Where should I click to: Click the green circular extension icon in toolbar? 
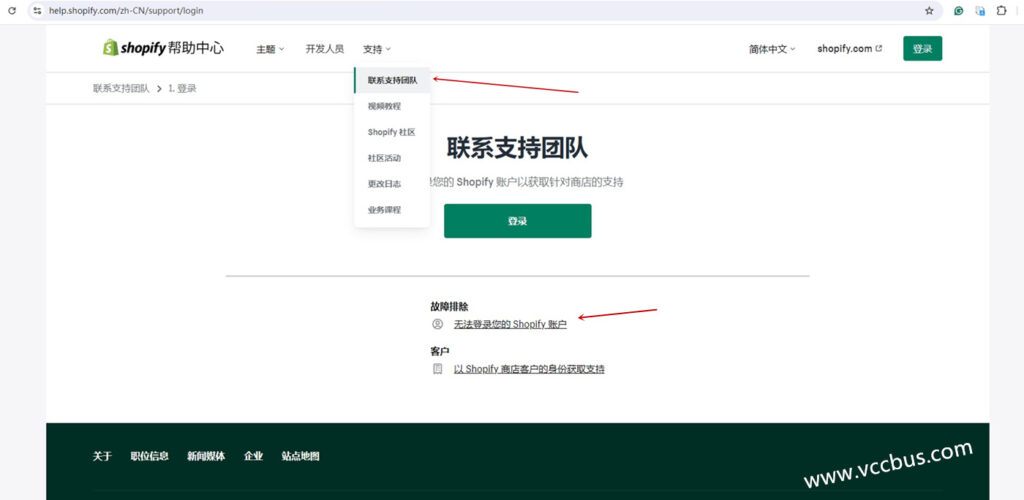pos(958,10)
